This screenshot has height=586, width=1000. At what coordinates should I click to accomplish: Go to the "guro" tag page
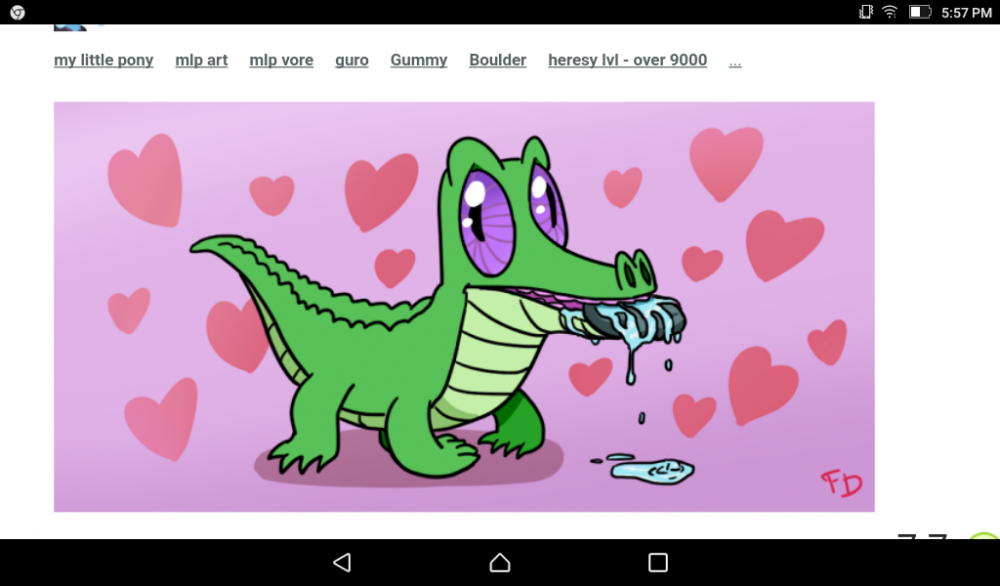352,60
